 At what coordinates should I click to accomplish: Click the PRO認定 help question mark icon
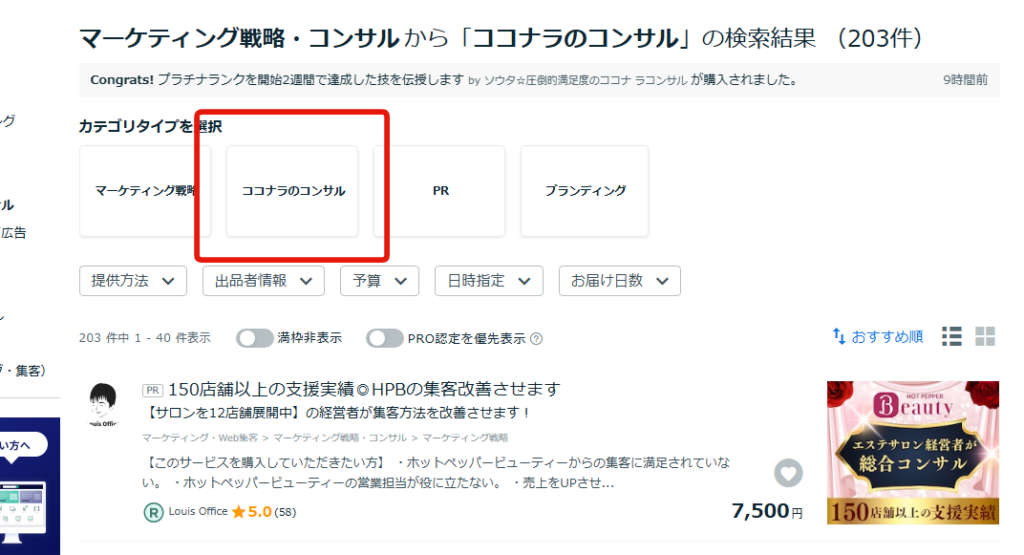coord(537,339)
